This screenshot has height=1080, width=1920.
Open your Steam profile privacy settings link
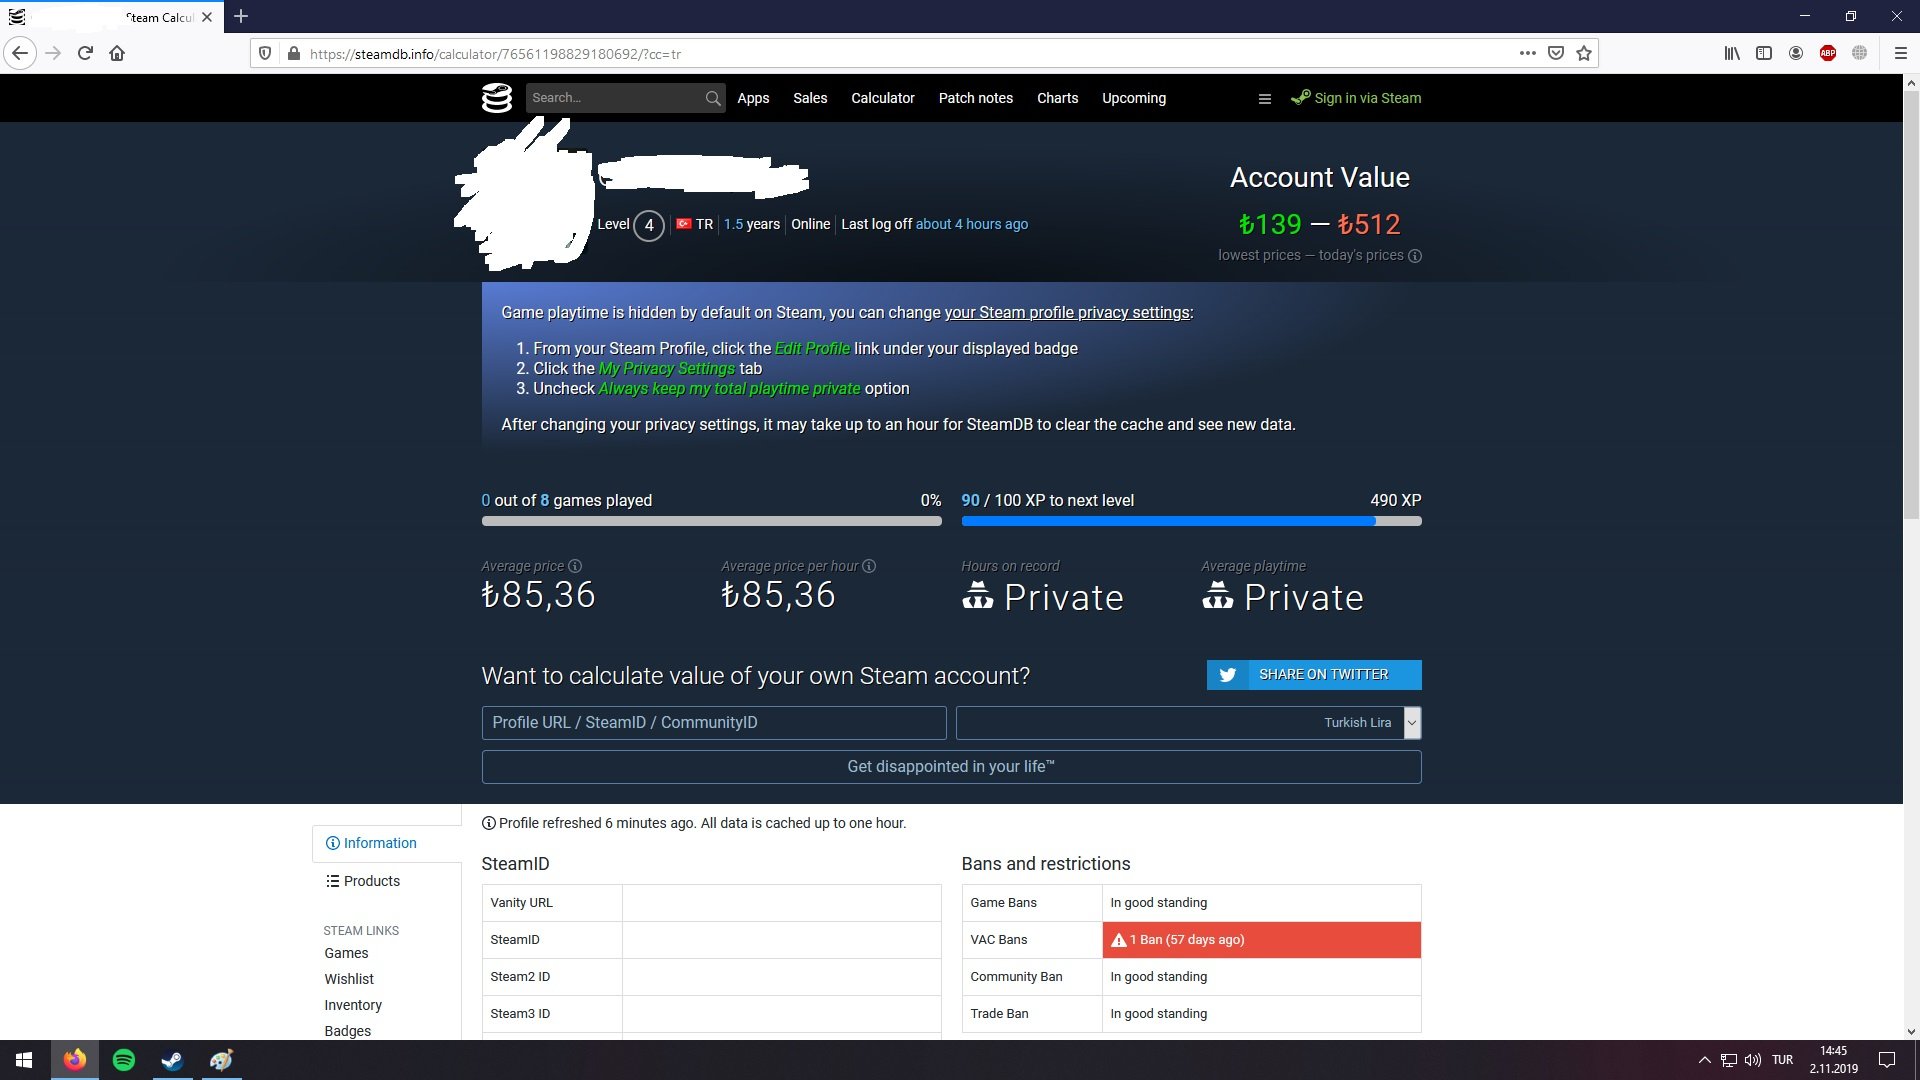coord(1067,313)
